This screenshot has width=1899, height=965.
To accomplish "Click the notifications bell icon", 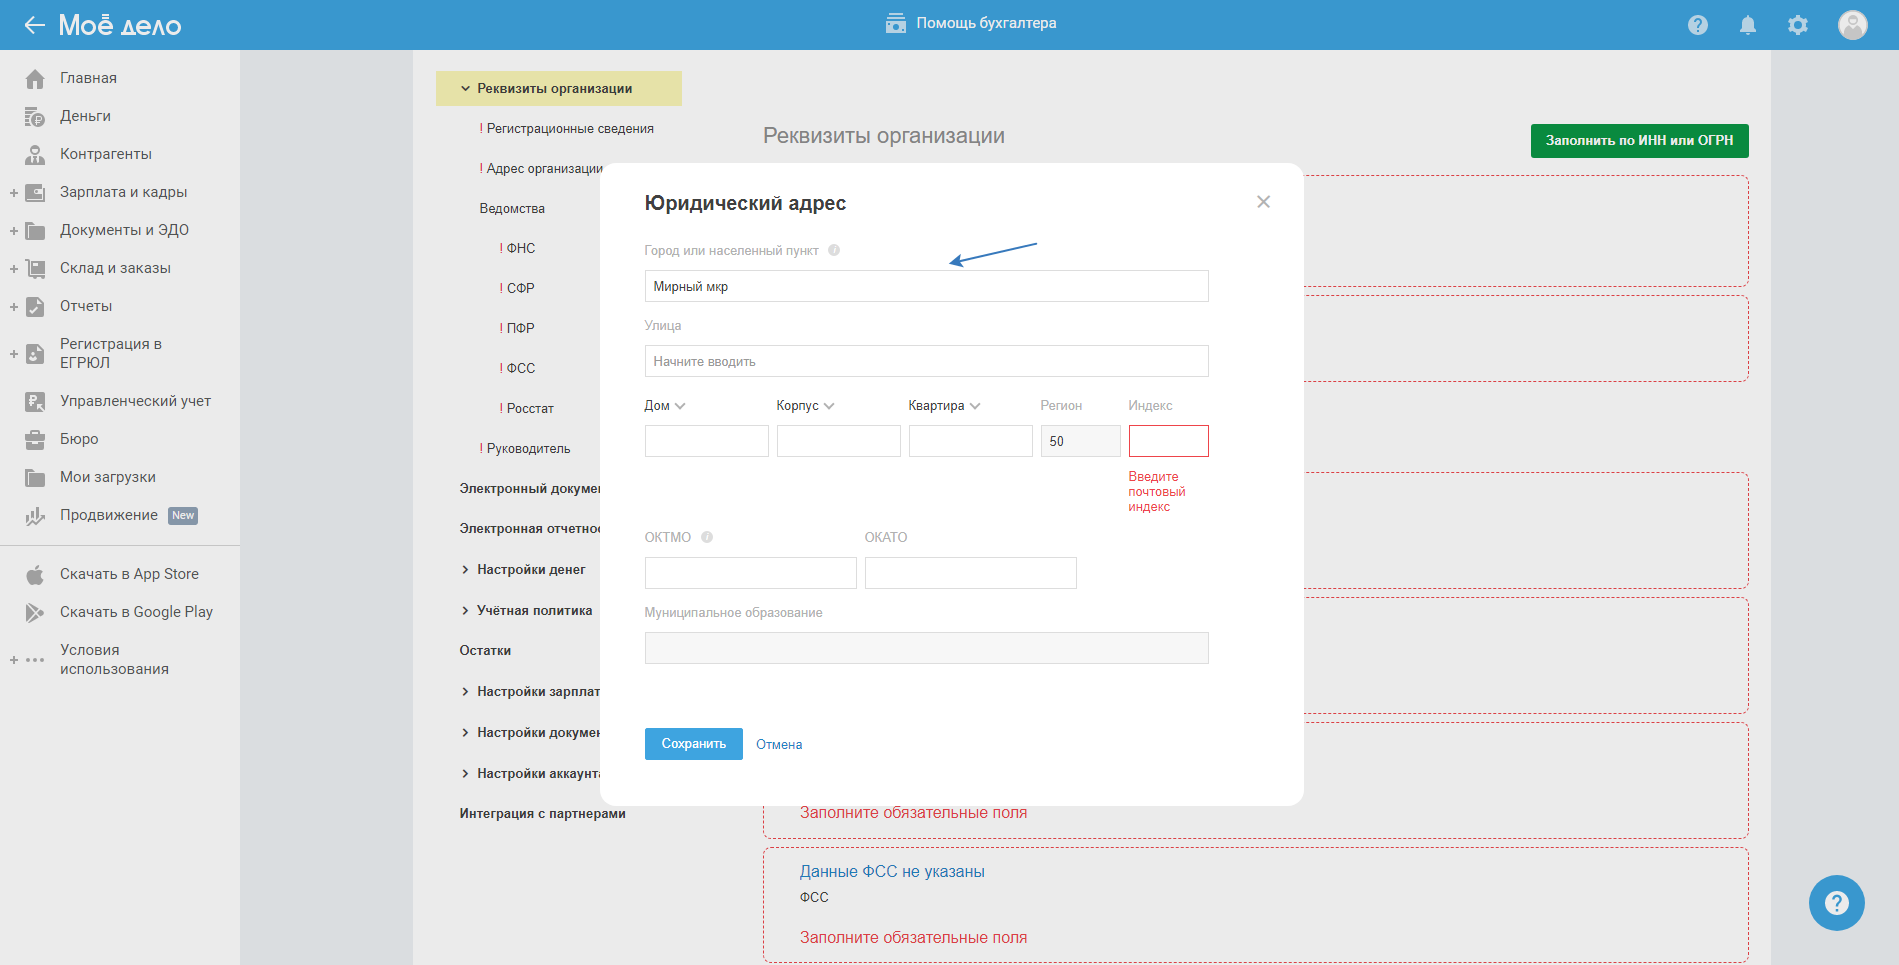I will [x=1747, y=25].
